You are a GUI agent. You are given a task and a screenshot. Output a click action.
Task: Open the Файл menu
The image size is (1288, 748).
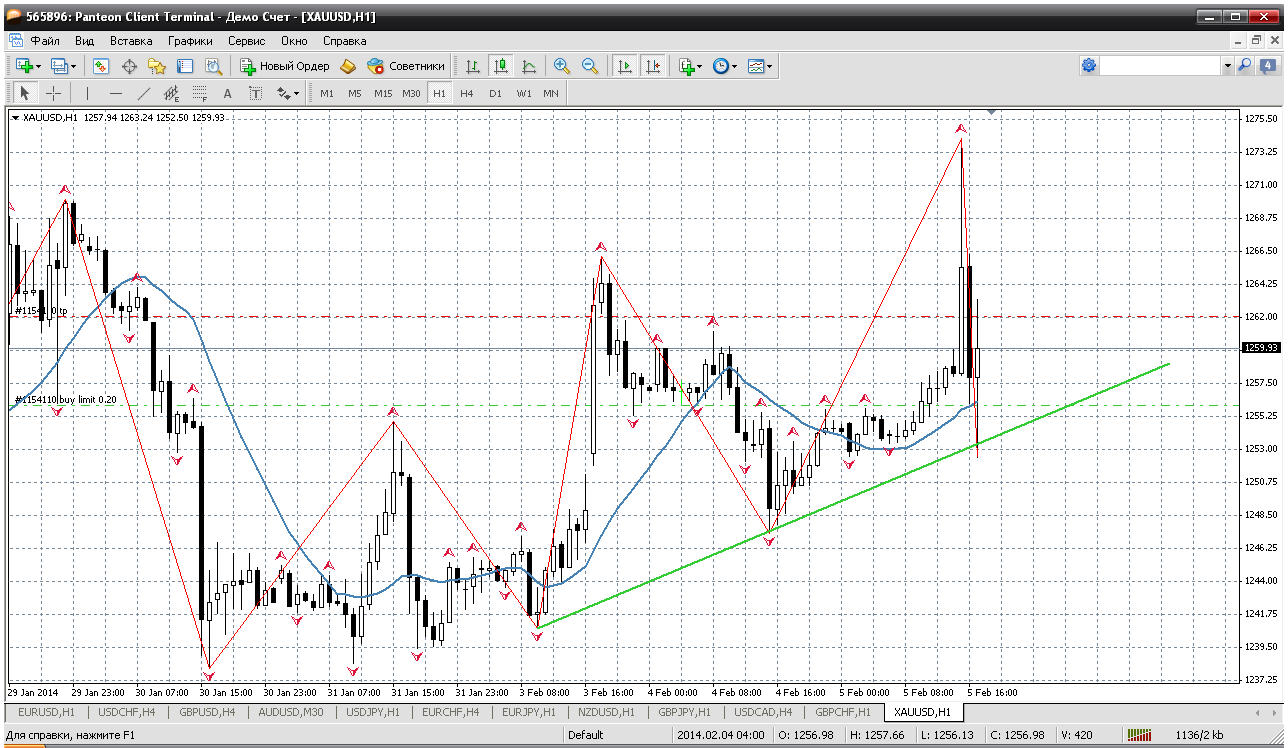click(x=45, y=41)
